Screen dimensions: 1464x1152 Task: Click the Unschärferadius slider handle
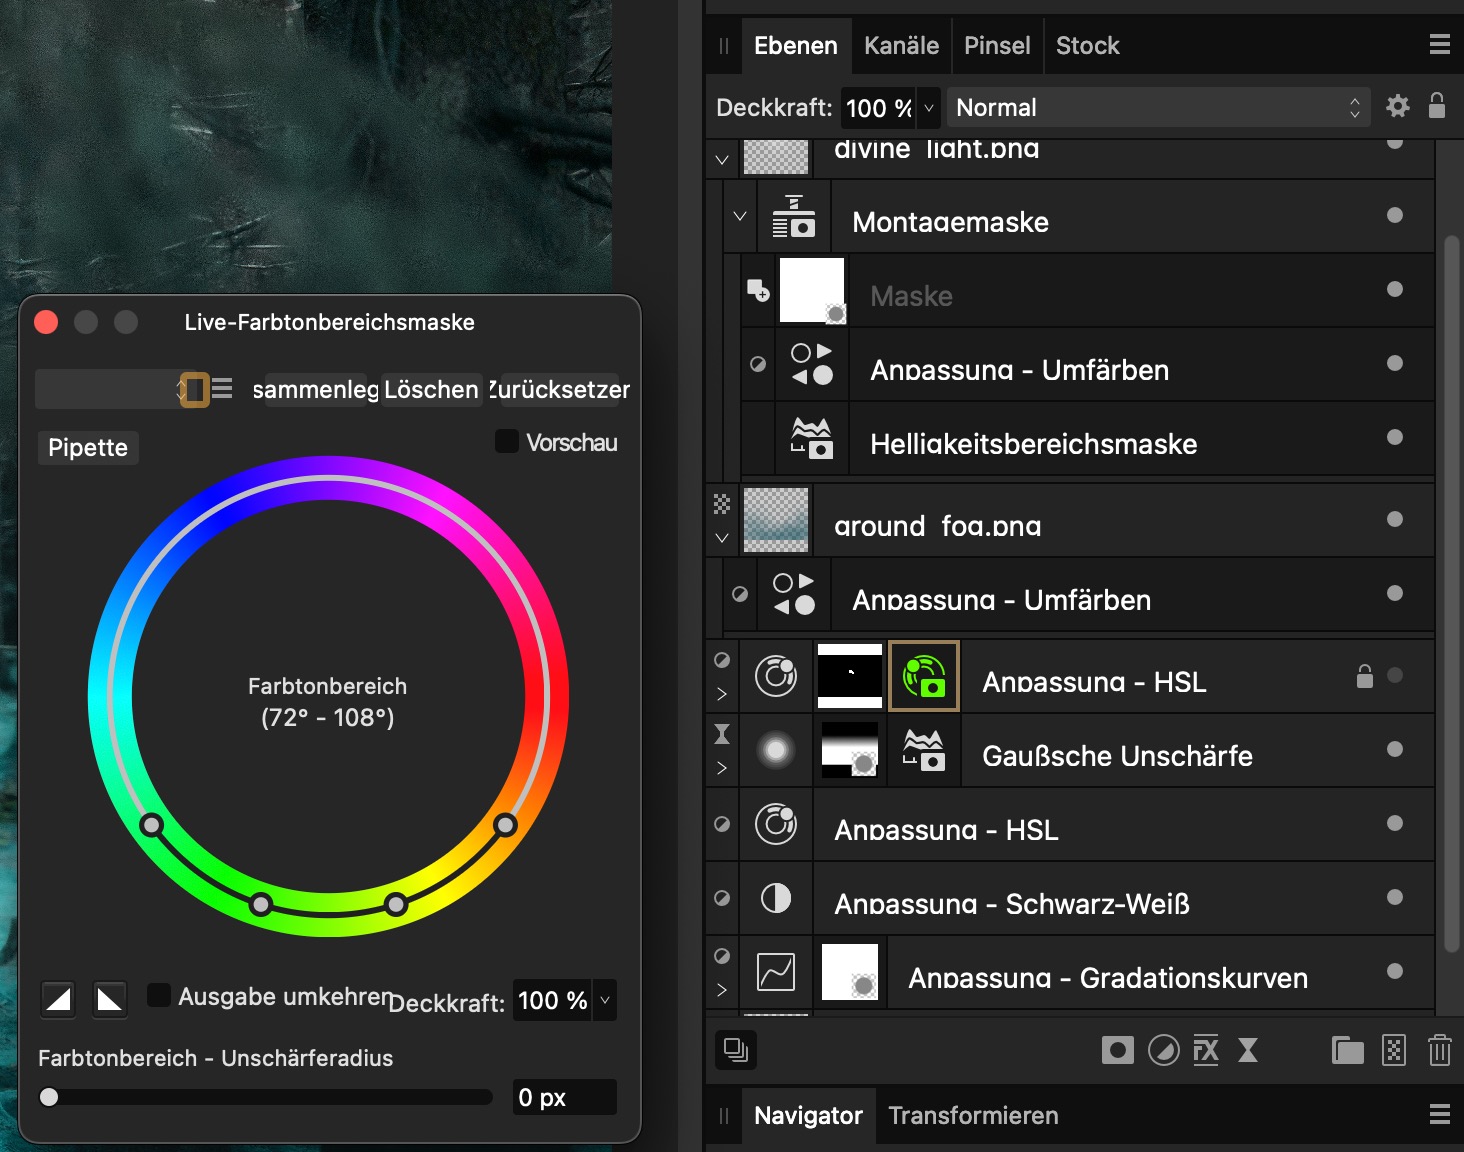pos(49,1097)
